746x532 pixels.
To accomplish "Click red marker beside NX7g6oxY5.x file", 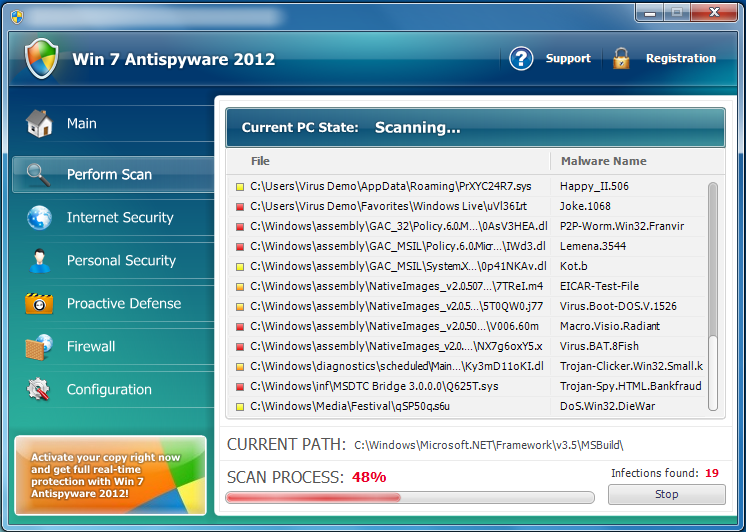I will (240, 347).
